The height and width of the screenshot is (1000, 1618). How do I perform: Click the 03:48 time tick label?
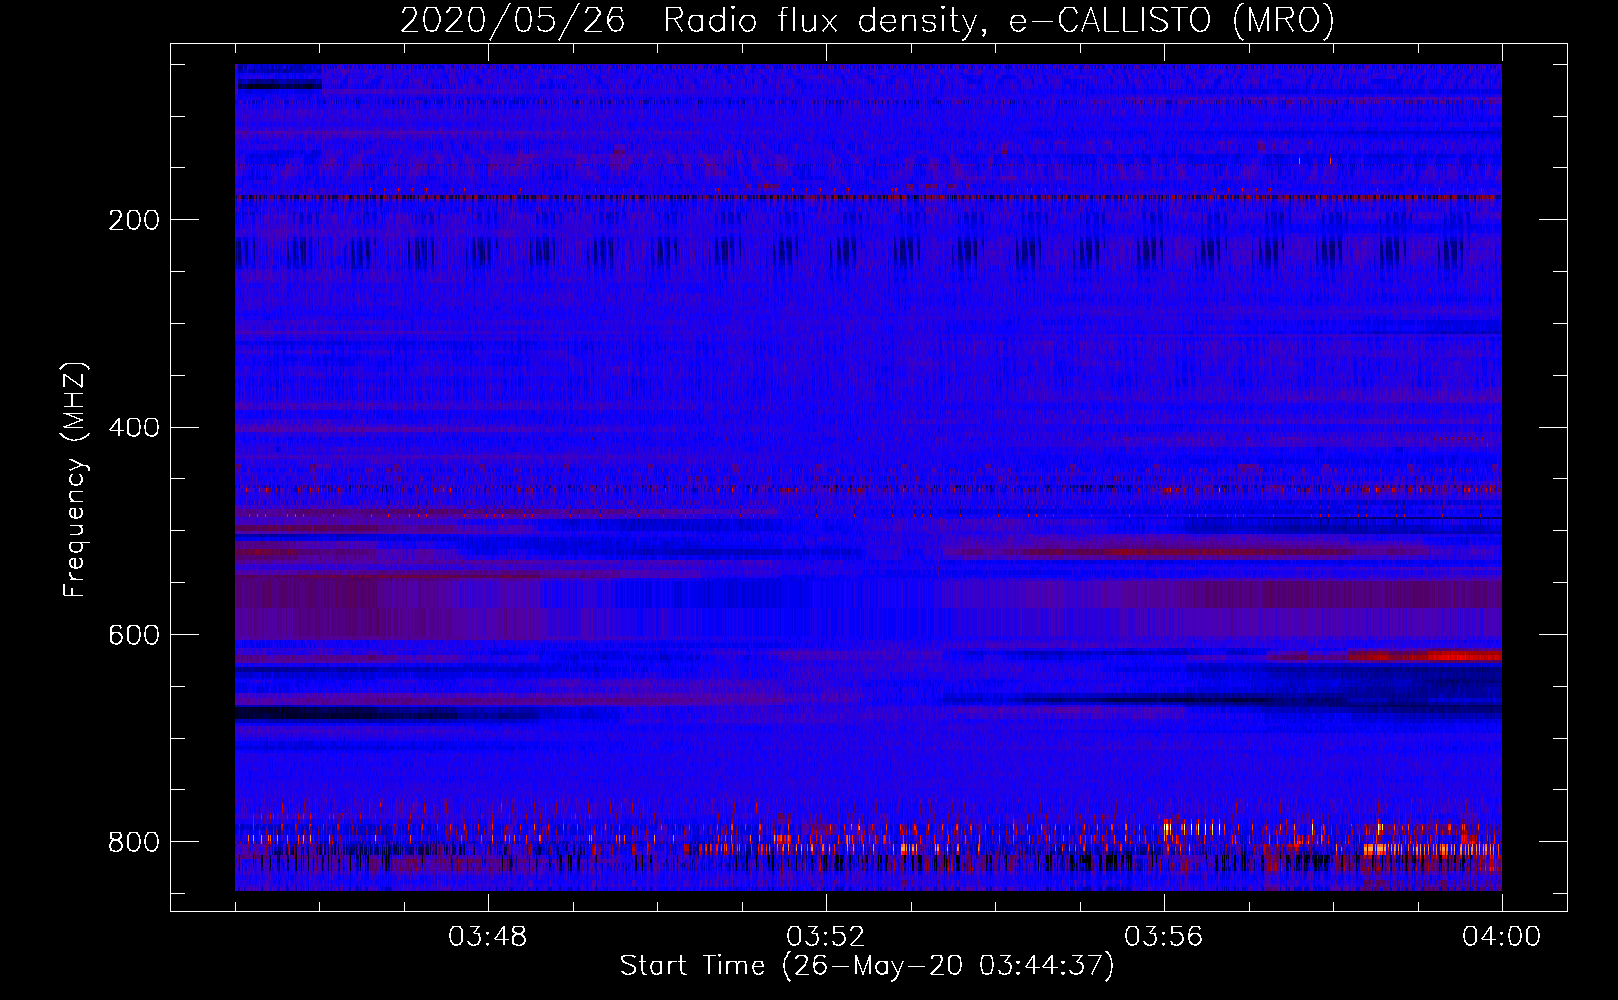click(x=488, y=937)
